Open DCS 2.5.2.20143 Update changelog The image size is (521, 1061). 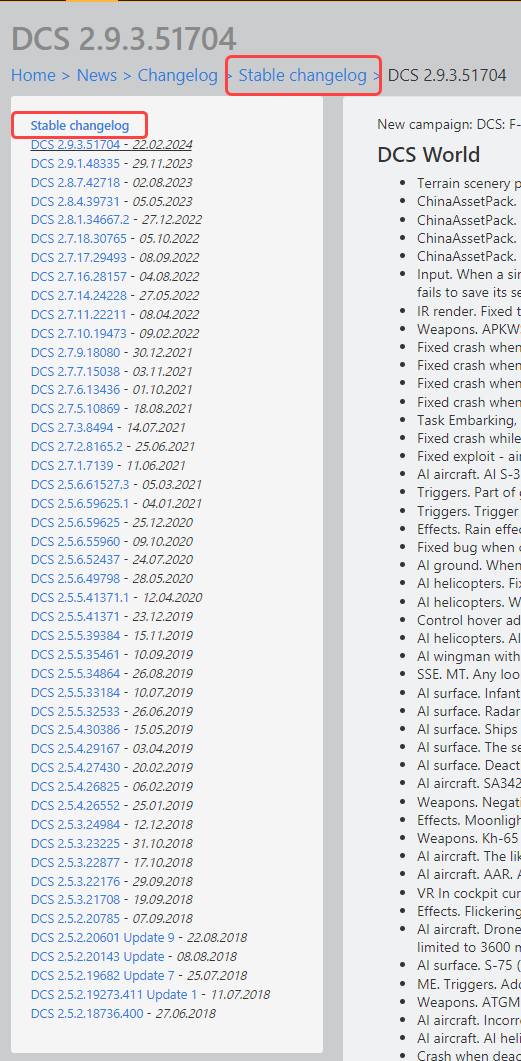pos(97,957)
